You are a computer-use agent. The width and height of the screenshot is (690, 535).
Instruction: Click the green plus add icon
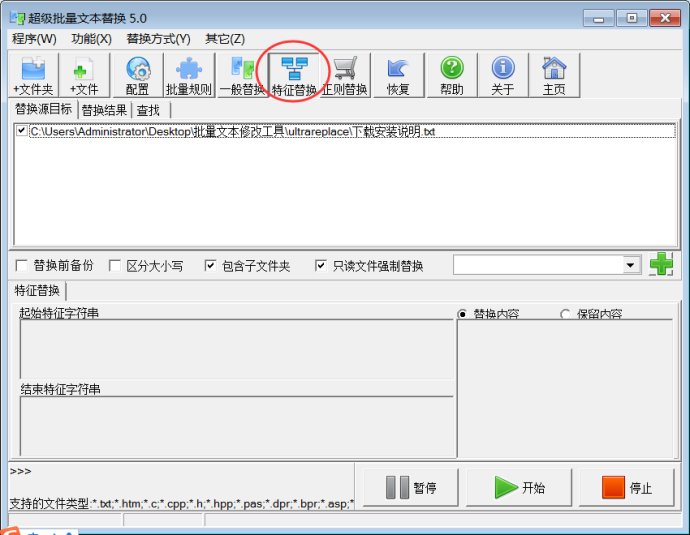click(661, 265)
